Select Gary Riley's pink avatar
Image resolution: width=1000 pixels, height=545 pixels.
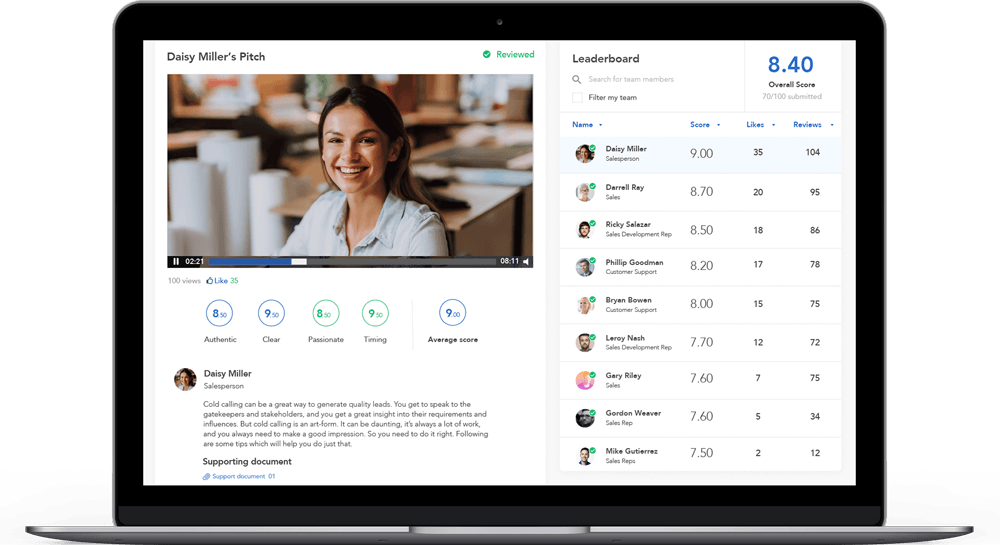tap(585, 380)
